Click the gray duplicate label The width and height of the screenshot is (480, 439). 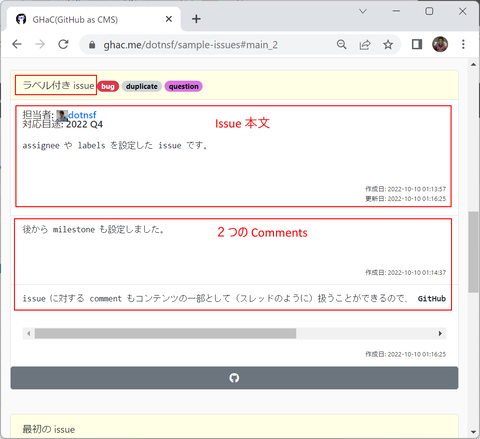tap(142, 86)
